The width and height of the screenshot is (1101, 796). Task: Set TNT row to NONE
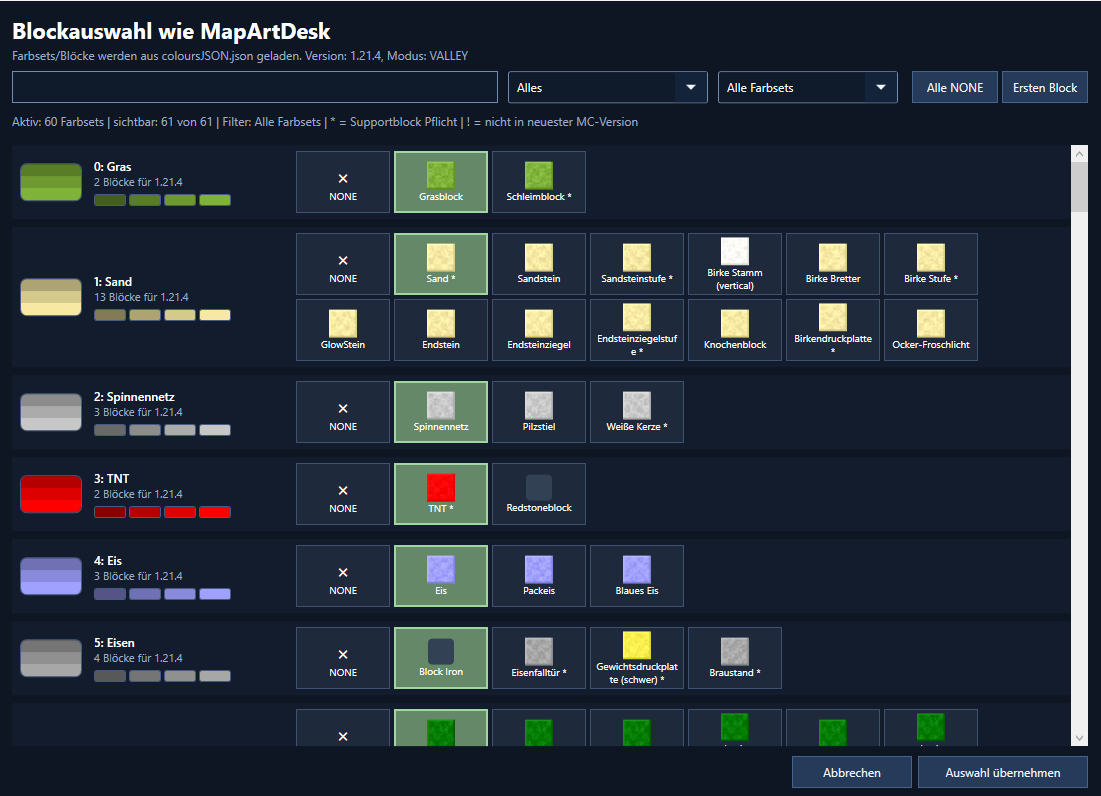(x=343, y=494)
